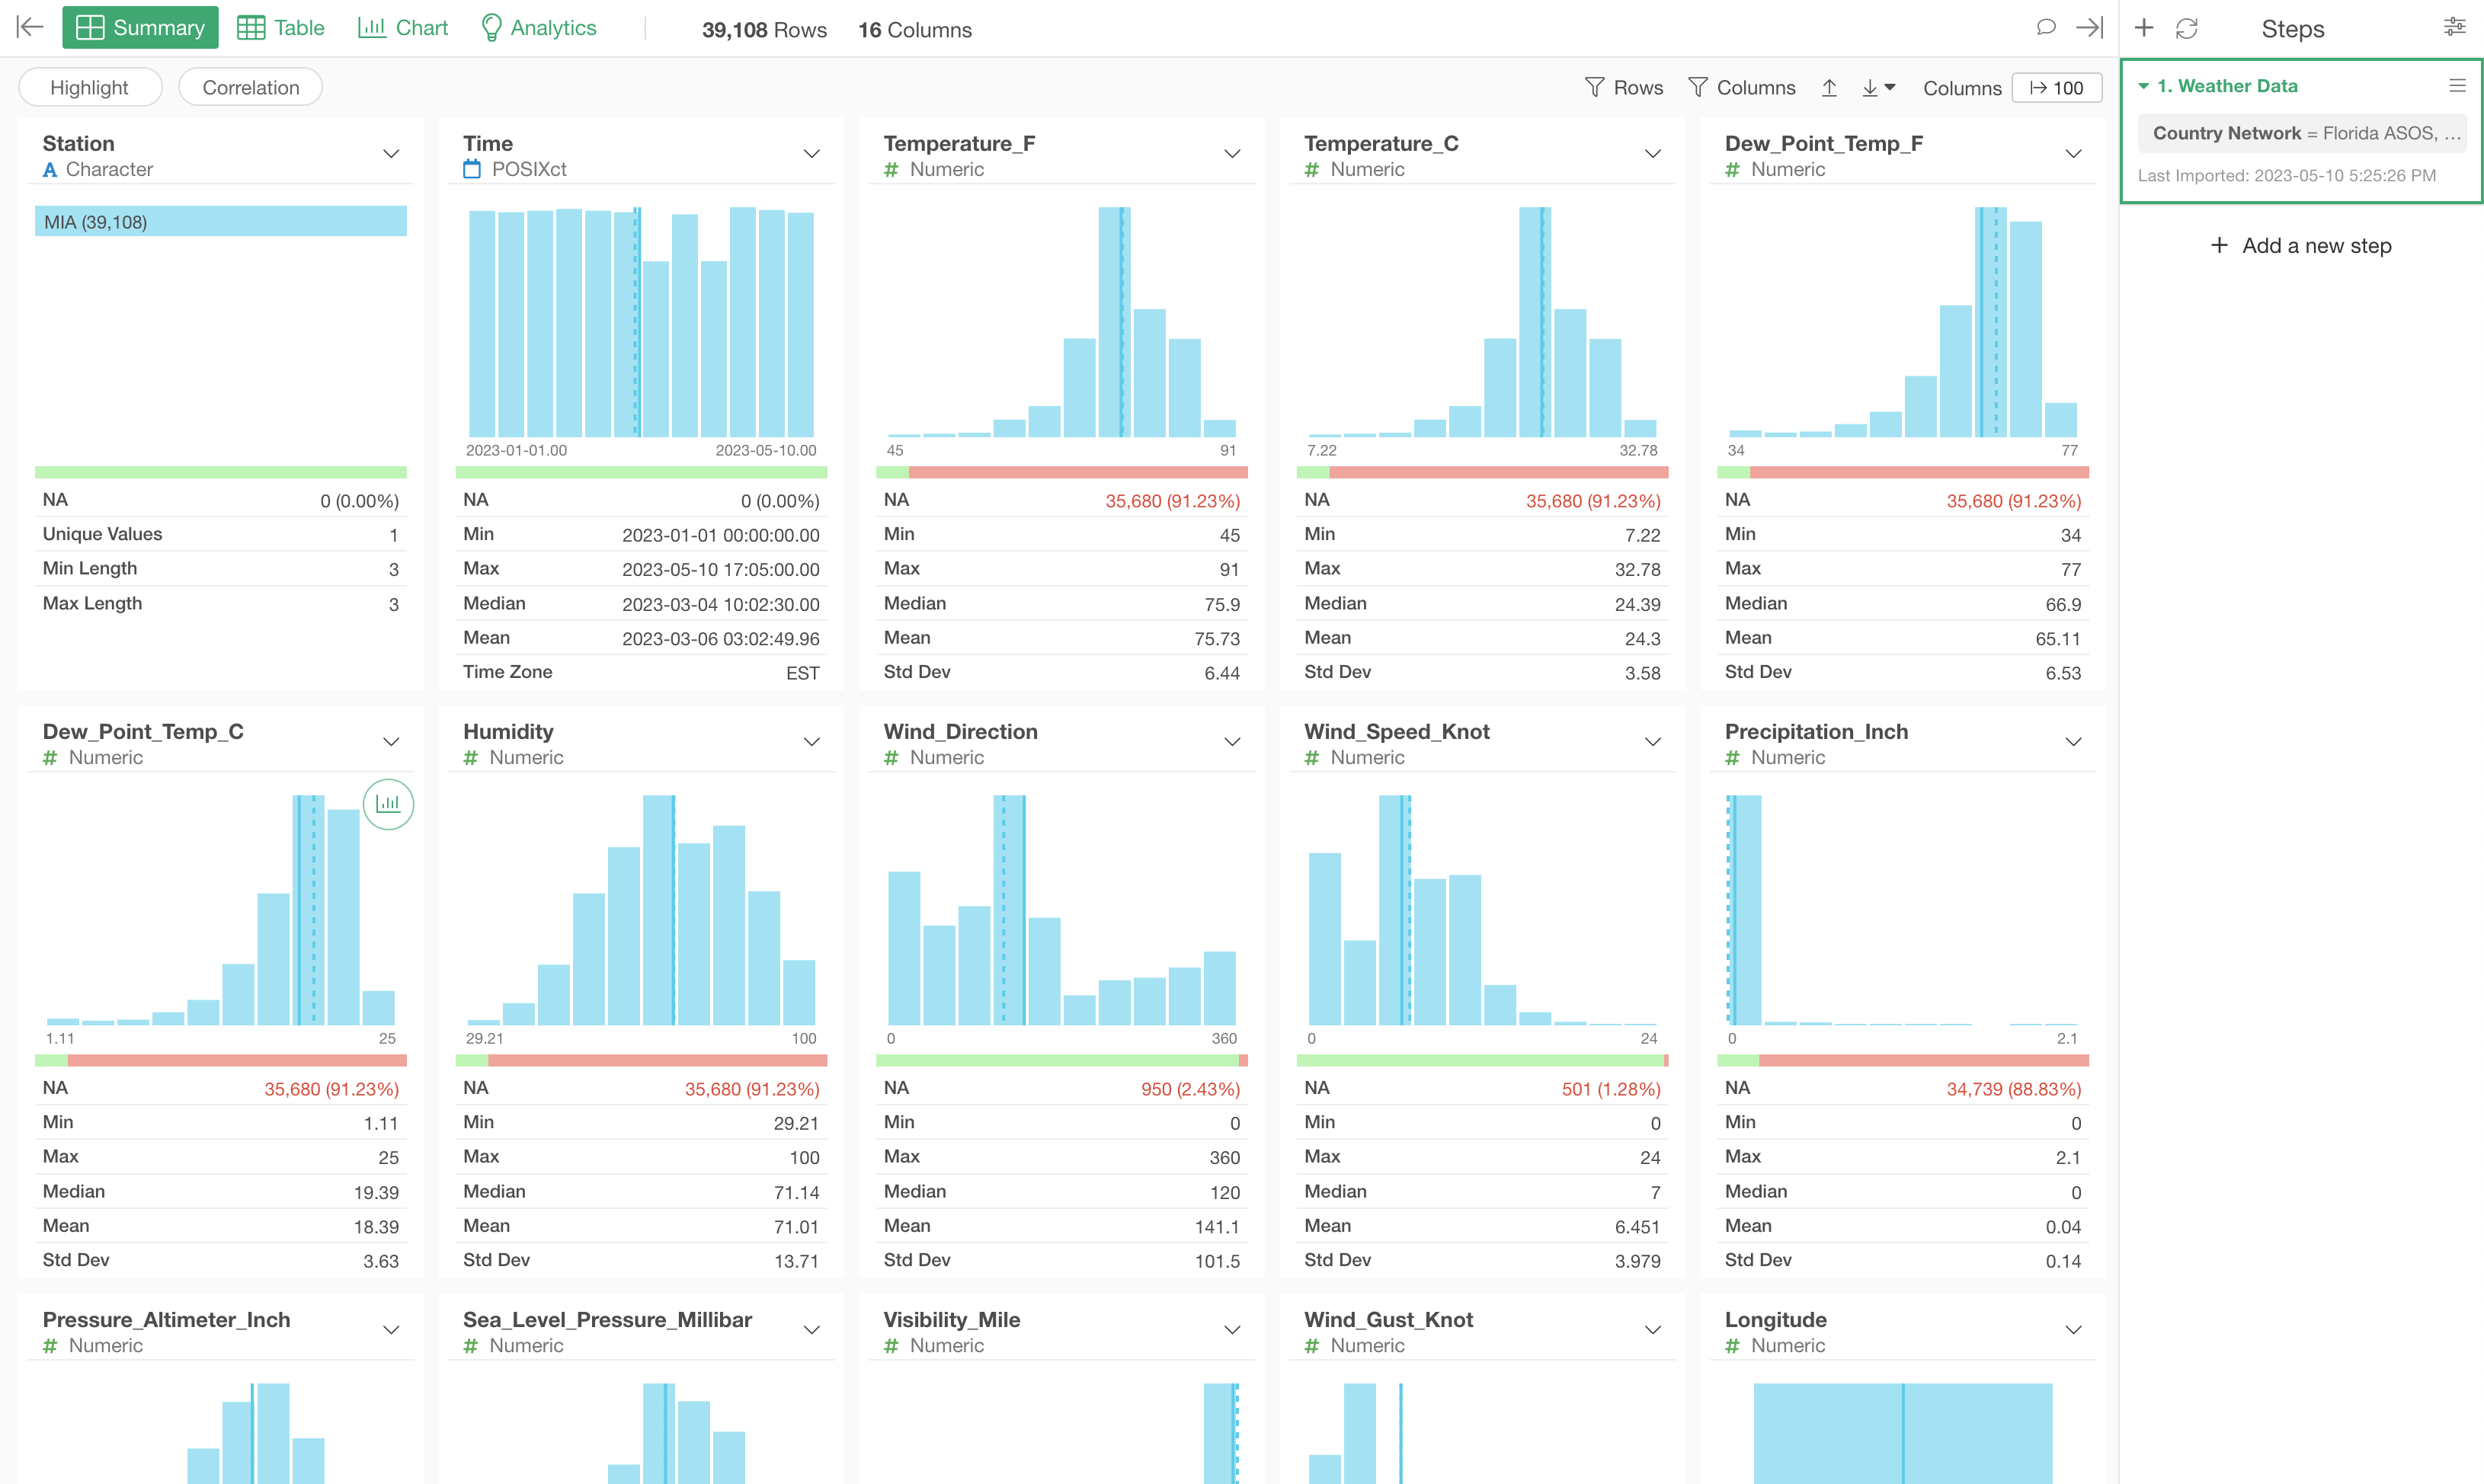
Task: Collapse the Weather Data step triangle
Action: 2144,86
